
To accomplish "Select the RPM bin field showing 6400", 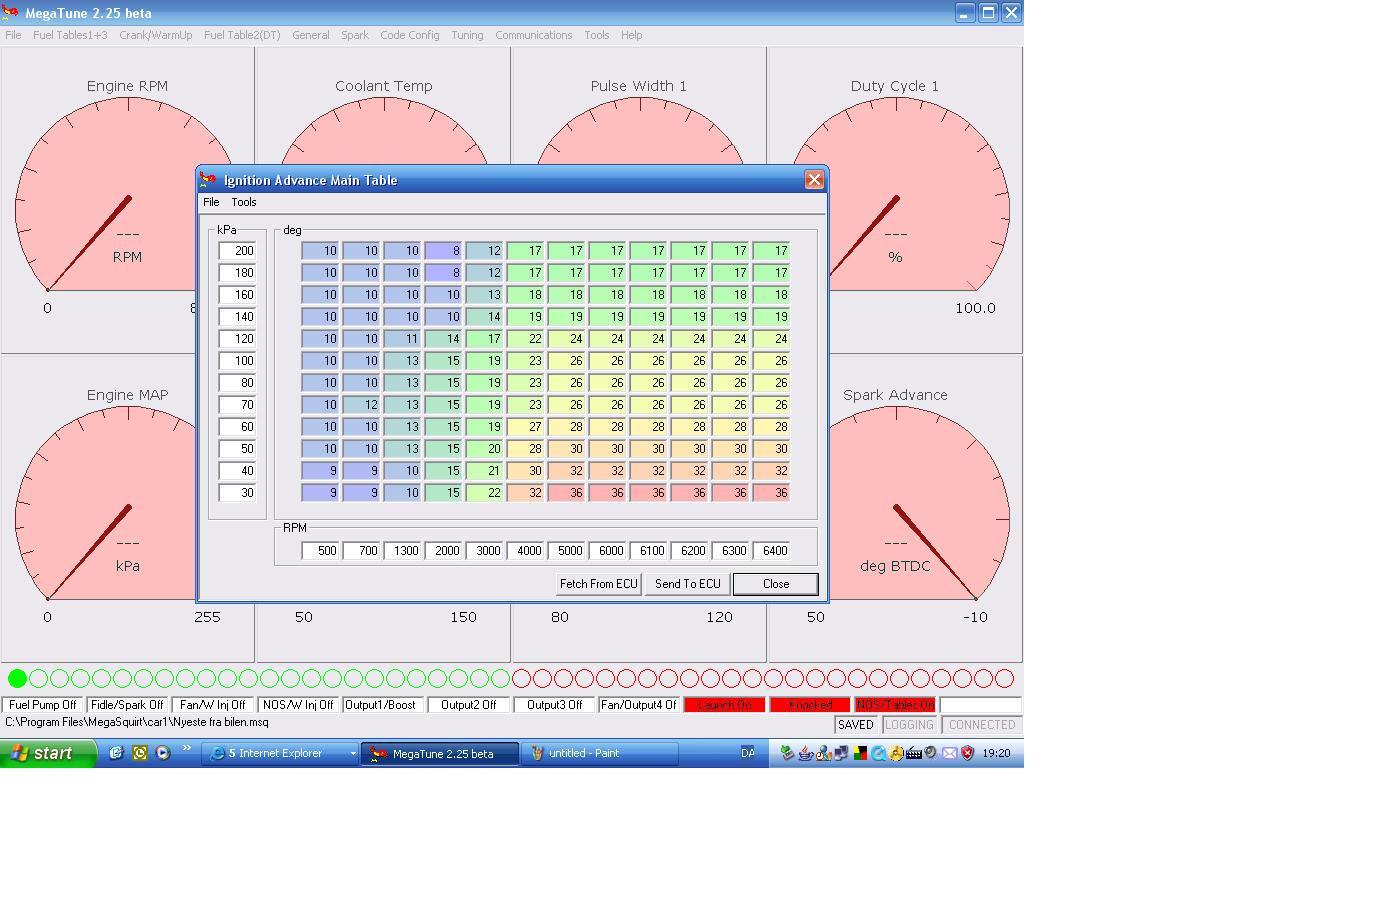I will [x=771, y=551].
